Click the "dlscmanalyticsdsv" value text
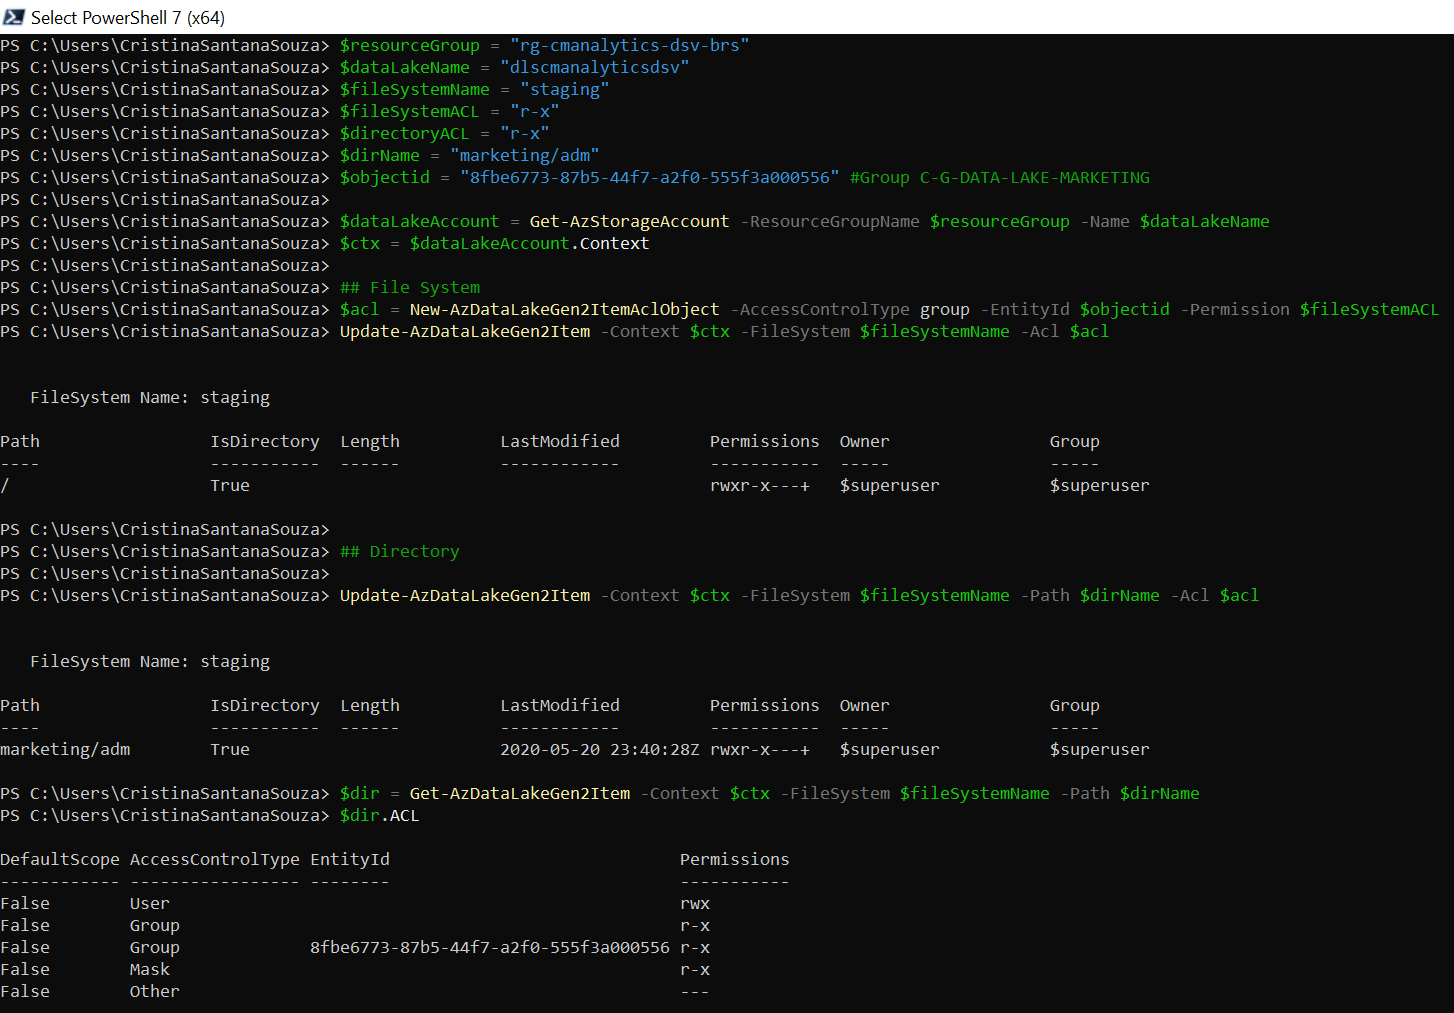1454x1013 pixels. click(595, 67)
